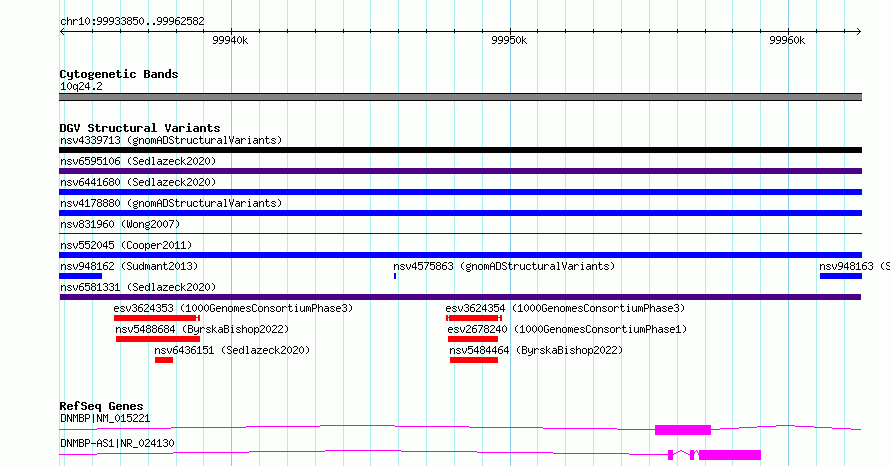
Task: Select the tiny blue nsv4575863 marker
Action: (x=395, y=276)
